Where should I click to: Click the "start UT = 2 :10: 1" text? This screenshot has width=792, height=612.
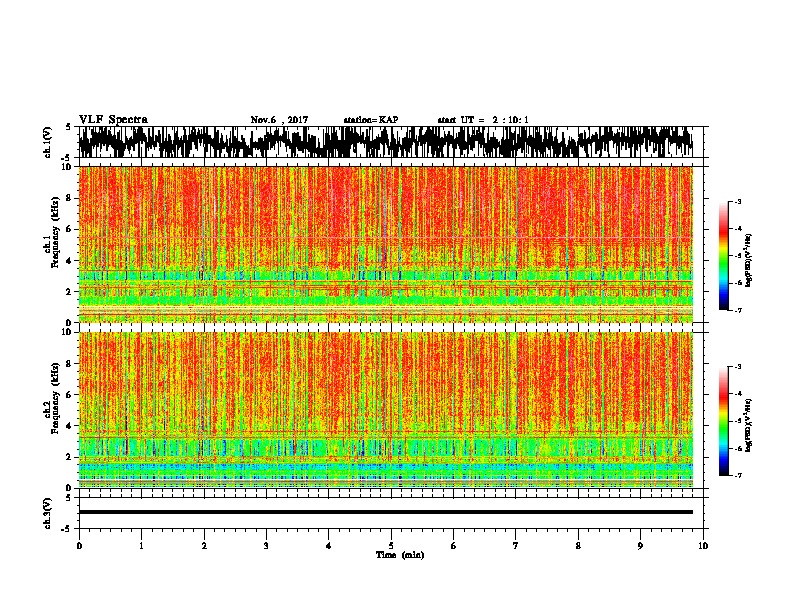click(x=483, y=120)
